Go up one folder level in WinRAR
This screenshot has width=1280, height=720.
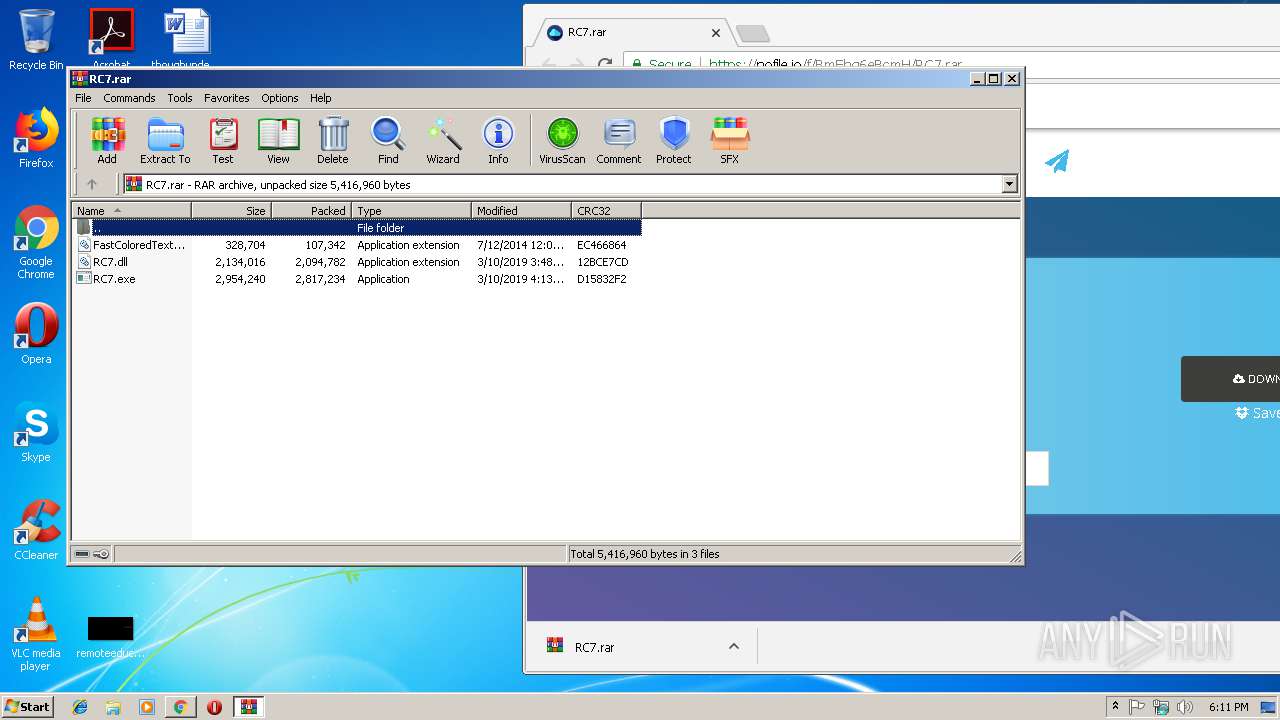click(x=92, y=184)
